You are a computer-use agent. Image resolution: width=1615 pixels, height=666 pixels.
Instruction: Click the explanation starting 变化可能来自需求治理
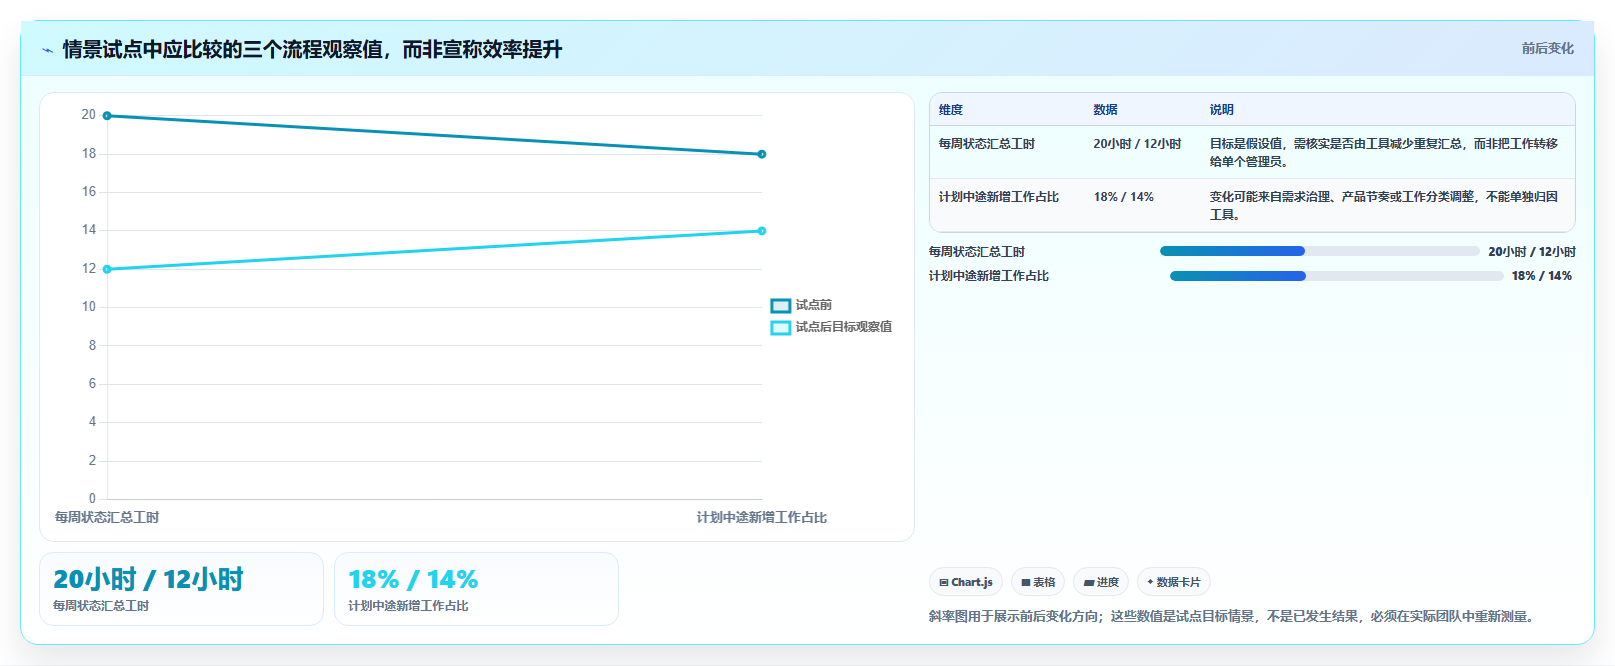coord(1384,206)
